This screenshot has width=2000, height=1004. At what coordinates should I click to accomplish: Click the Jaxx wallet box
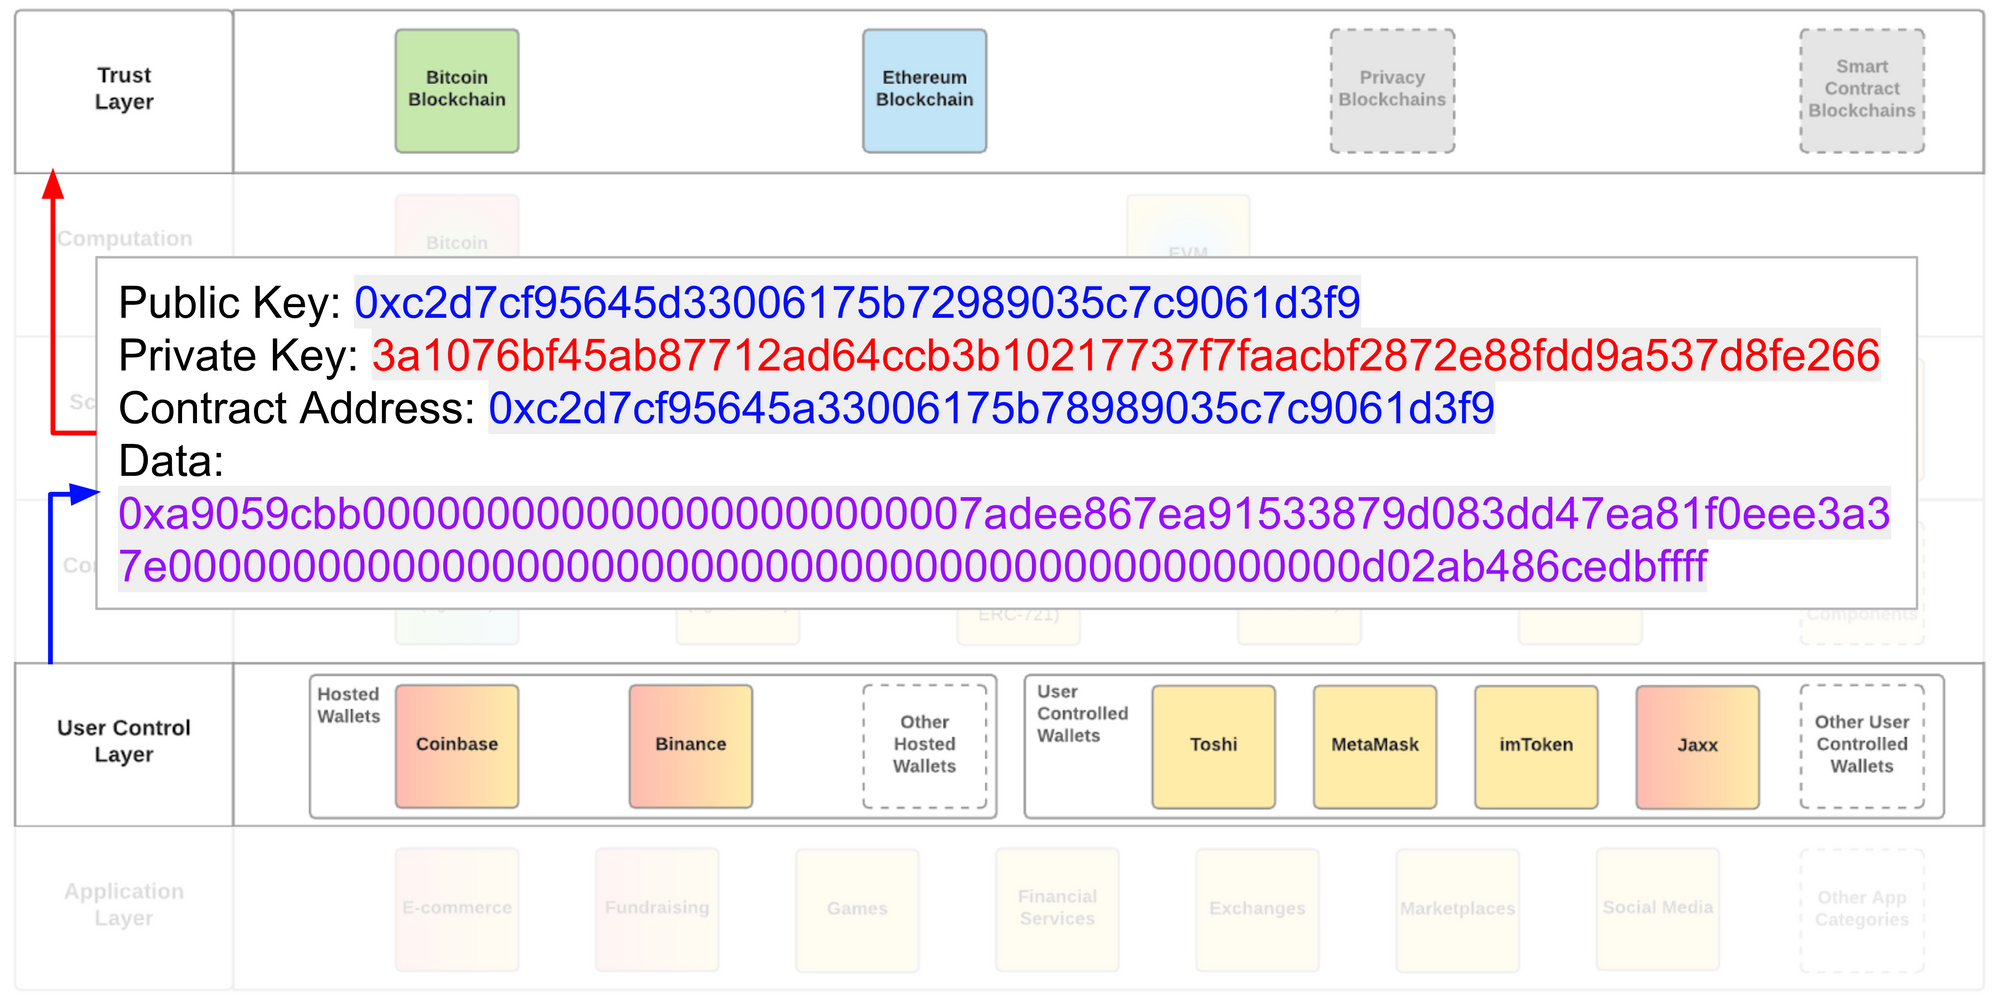click(x=1698, y=747)
